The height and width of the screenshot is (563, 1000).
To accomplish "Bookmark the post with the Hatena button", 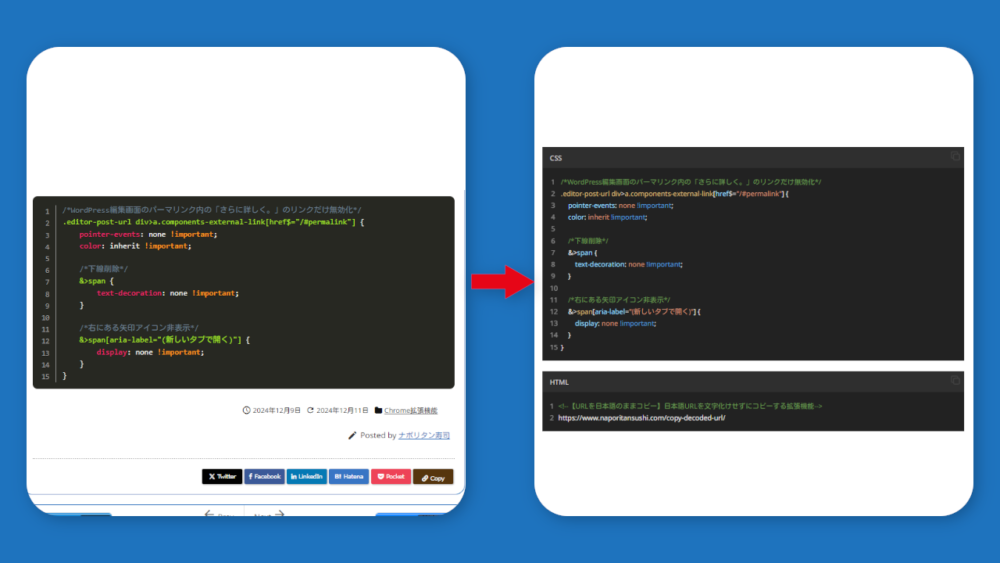I will click(x=349, y=476).
